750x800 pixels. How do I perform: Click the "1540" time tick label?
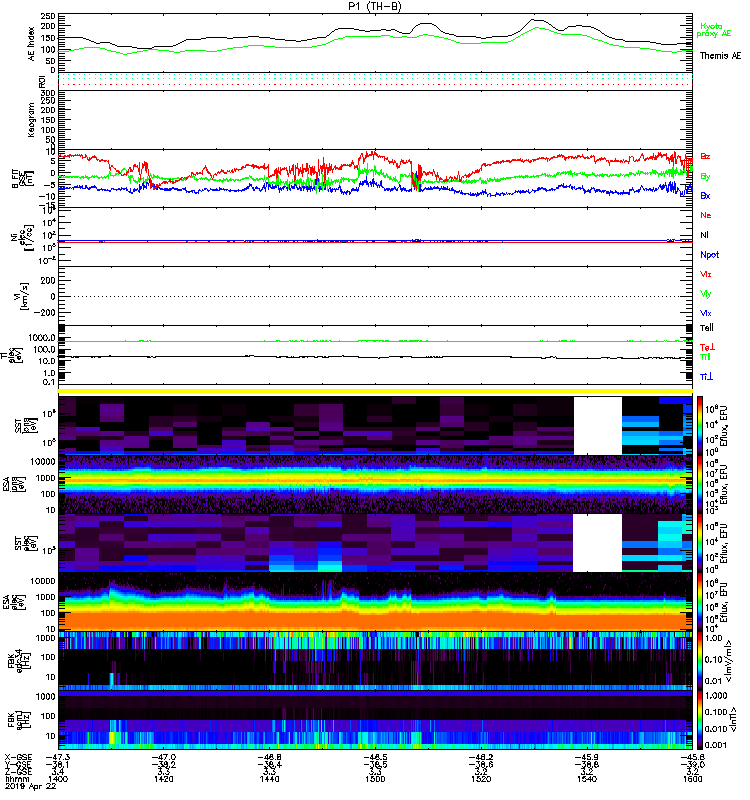tap(587, 779)
